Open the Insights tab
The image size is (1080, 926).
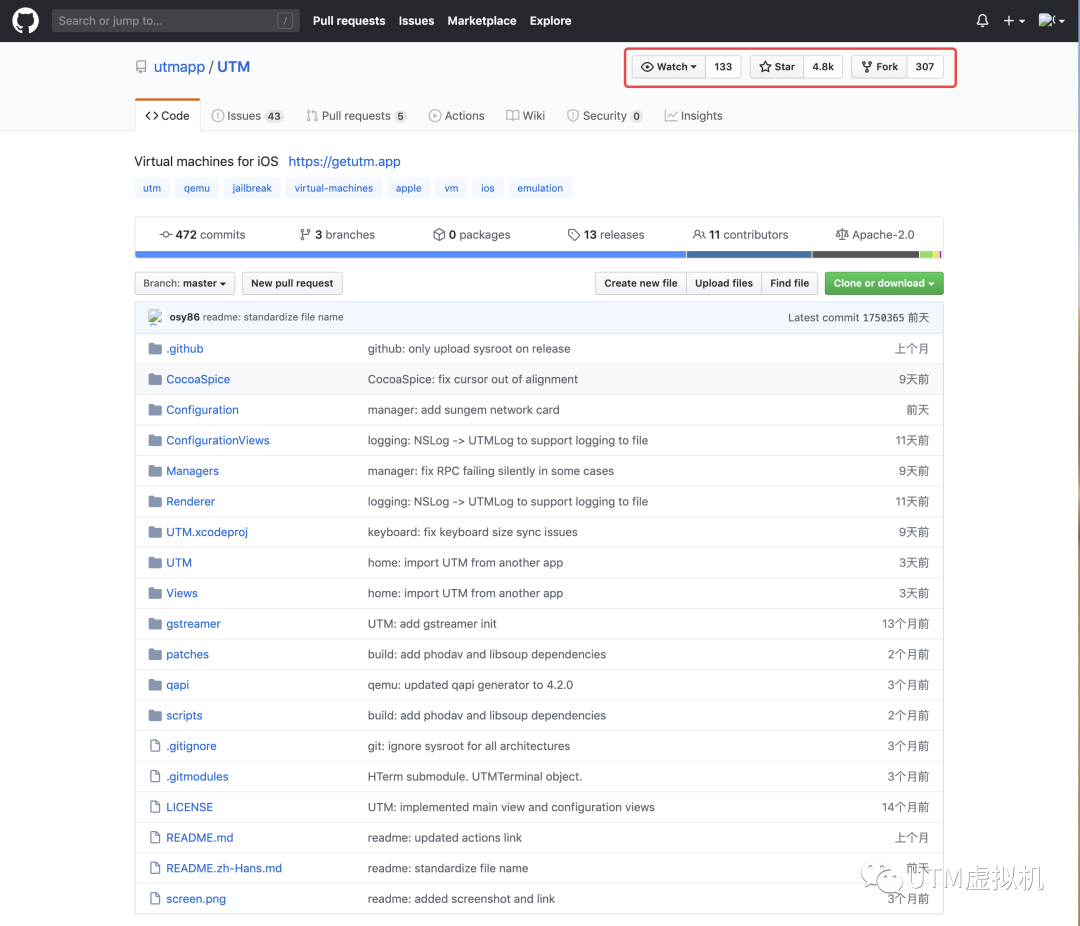(694, 116)
